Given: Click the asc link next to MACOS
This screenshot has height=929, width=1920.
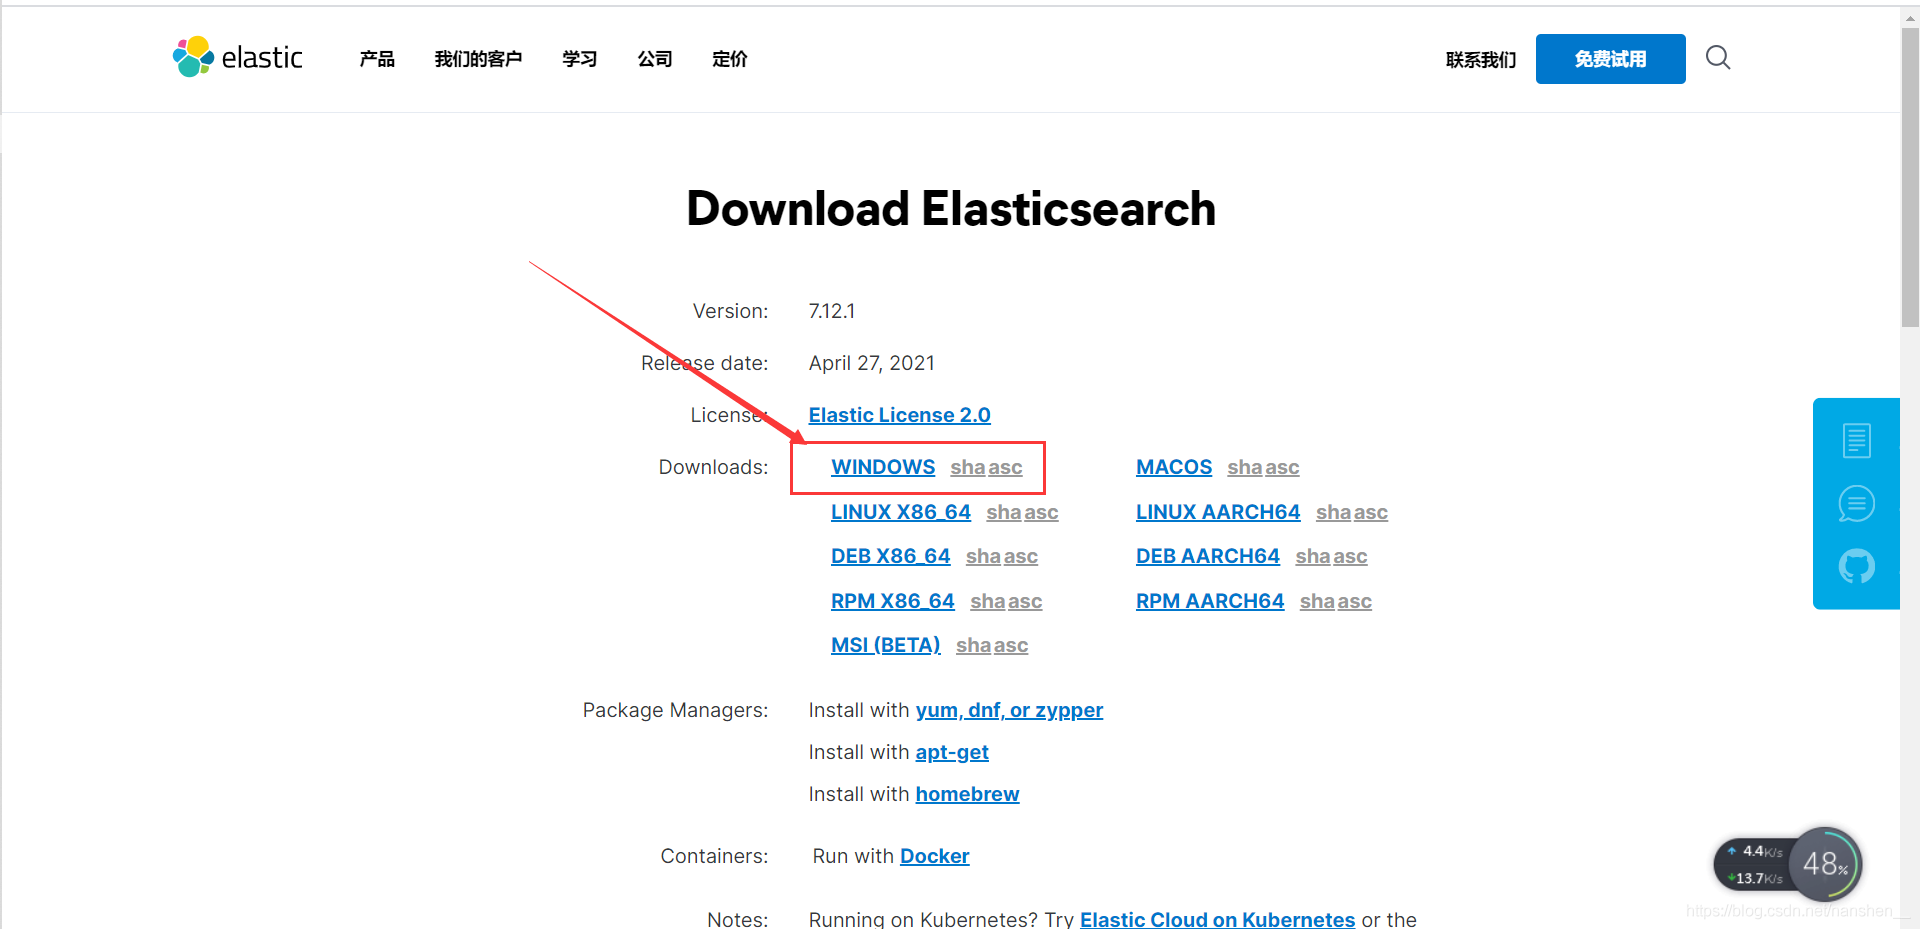Looking at the screenshot, I should point(1283,467).
